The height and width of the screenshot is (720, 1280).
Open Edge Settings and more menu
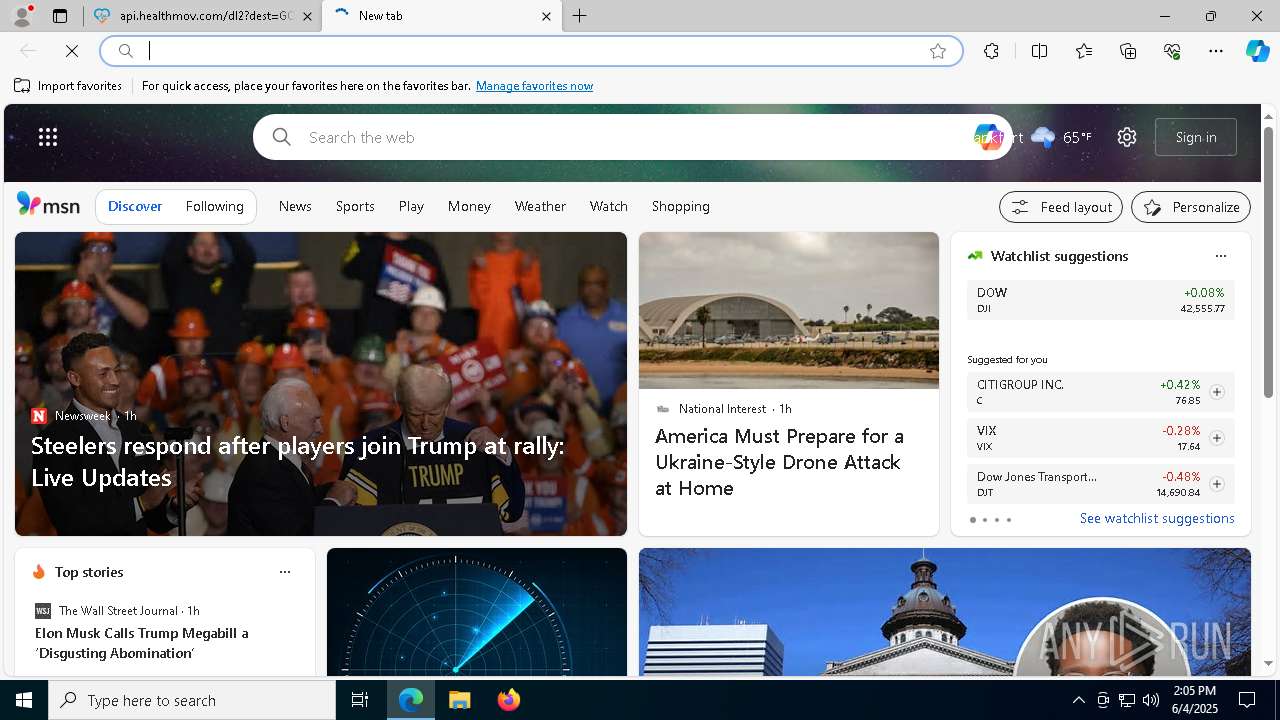click(x=1216, y=51)
